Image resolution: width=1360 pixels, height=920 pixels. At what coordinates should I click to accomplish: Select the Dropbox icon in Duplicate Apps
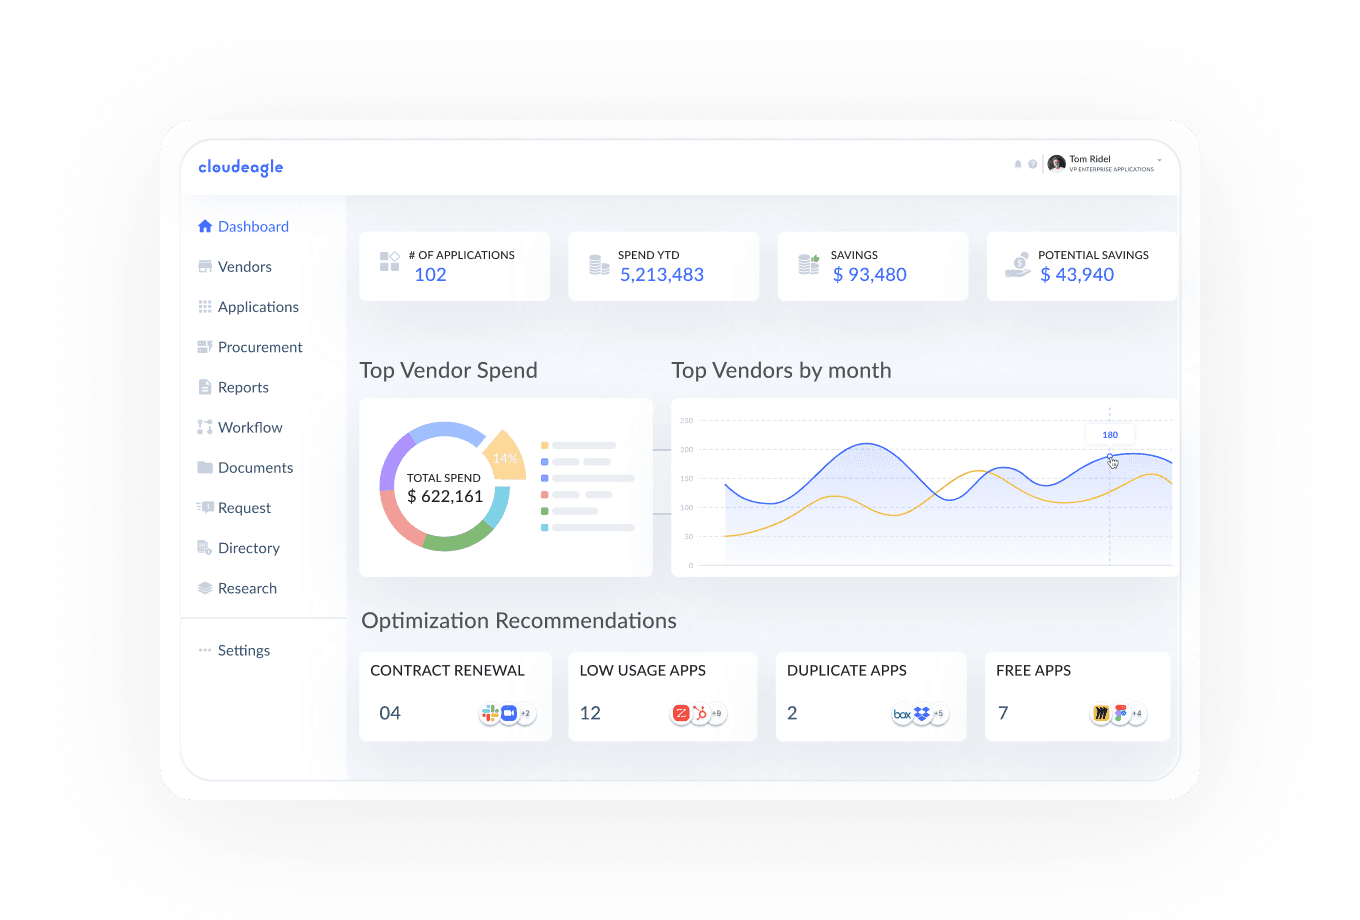921,714
